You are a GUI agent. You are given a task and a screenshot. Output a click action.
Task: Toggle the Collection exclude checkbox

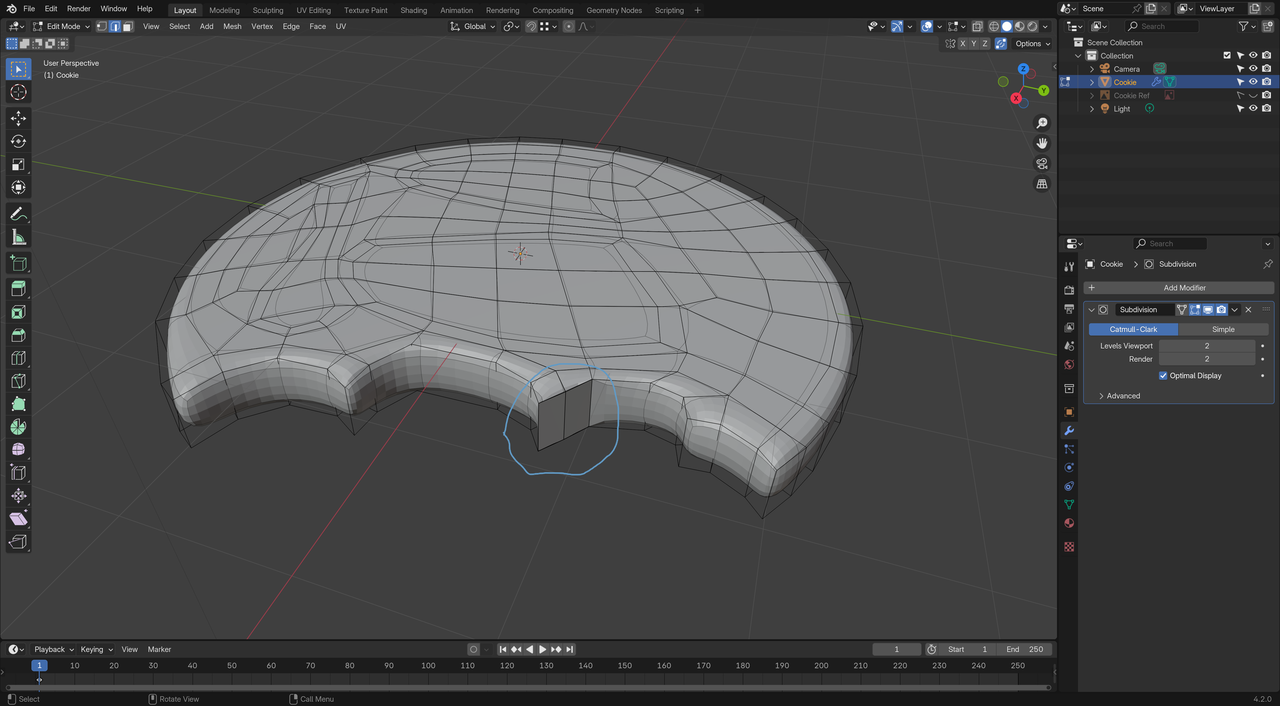[x=1227, y=56]
